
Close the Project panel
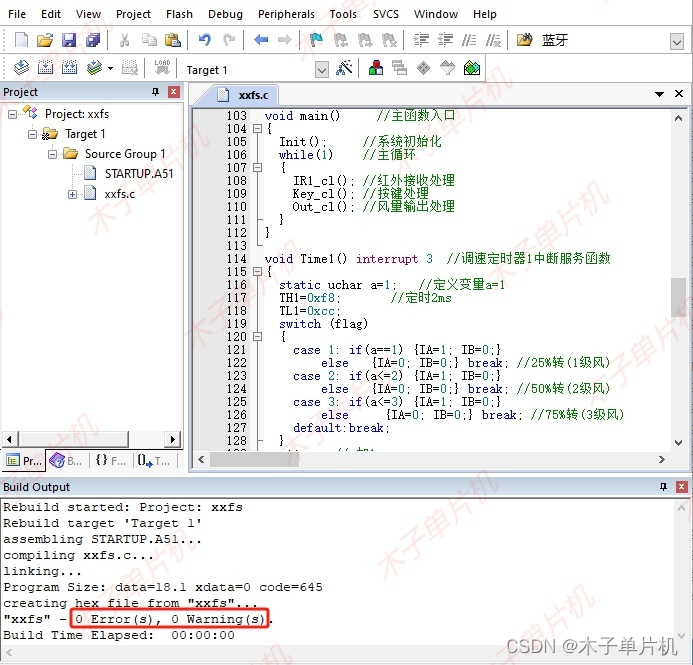click(x=174, y=92)
